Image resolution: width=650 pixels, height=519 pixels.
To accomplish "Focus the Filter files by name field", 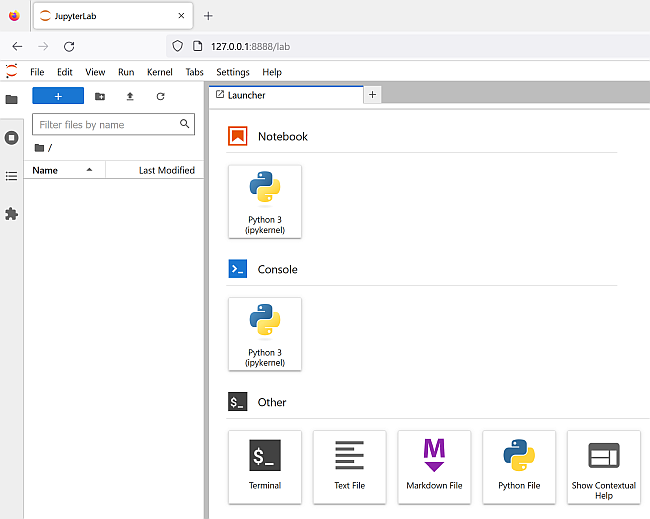I will pyautogui.click(x=113, y=124).
